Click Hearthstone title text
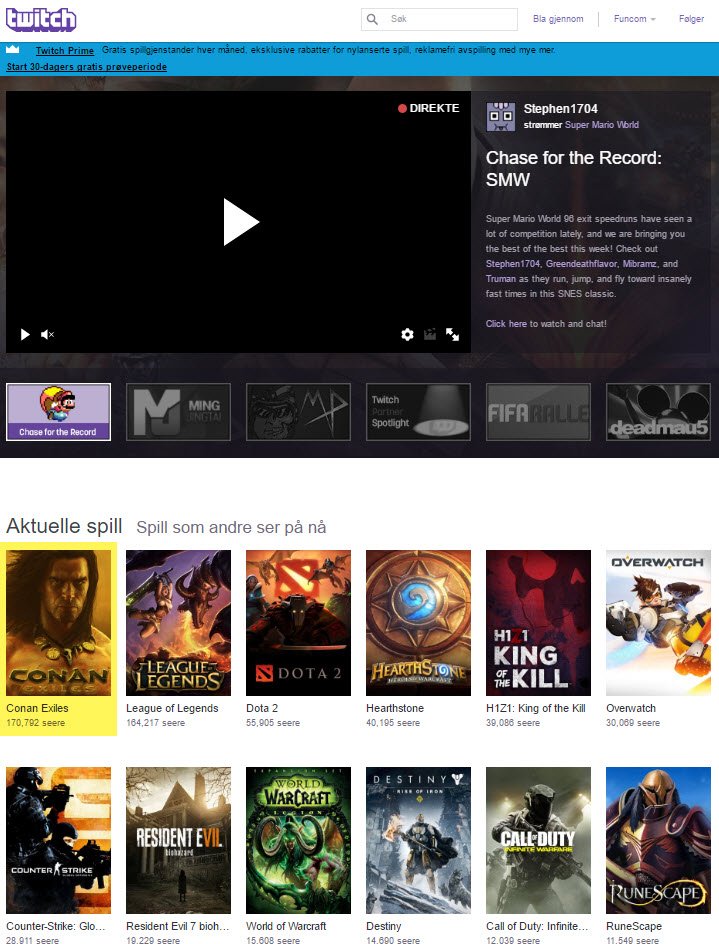The height and width of the screenshot is (944, 719). click(395, 709)
